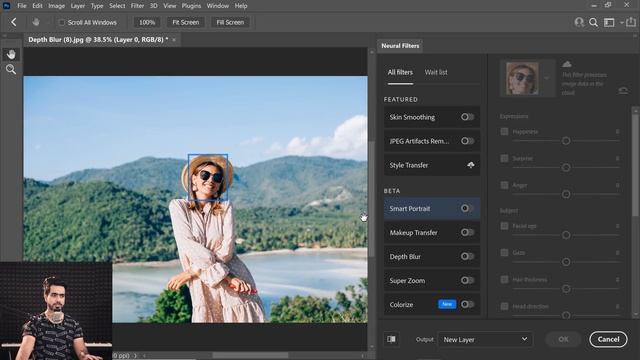
Task: Click the canvas vertical scrollbar
Action: tap(371, 200)
